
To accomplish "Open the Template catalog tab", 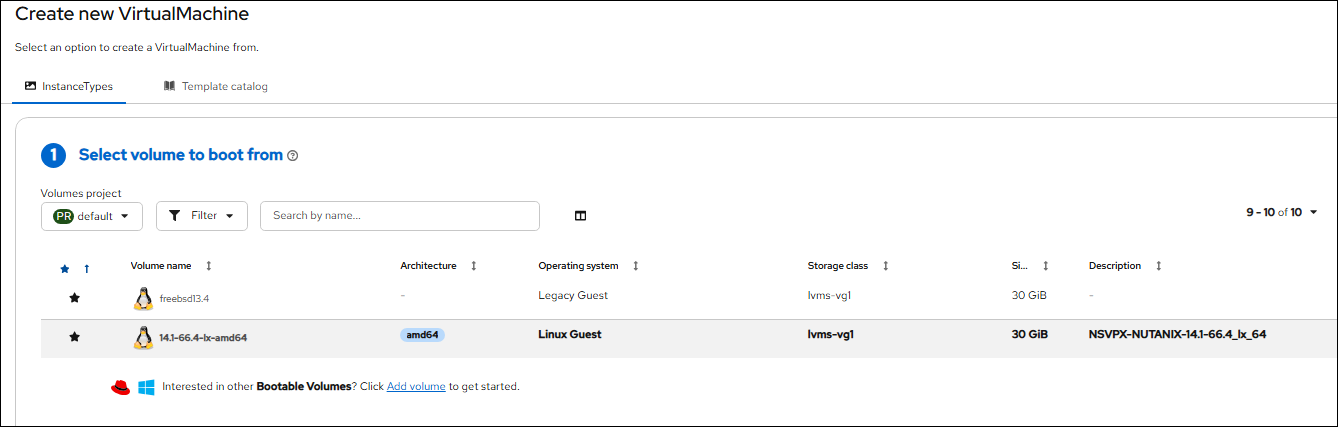I will pyautogui.click(x=216, y=86).
